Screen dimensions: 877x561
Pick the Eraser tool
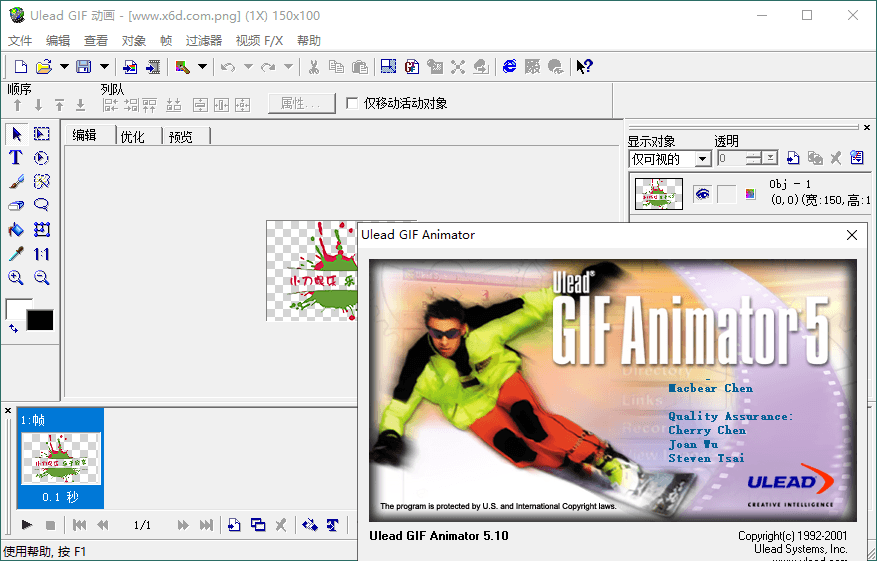16,206
